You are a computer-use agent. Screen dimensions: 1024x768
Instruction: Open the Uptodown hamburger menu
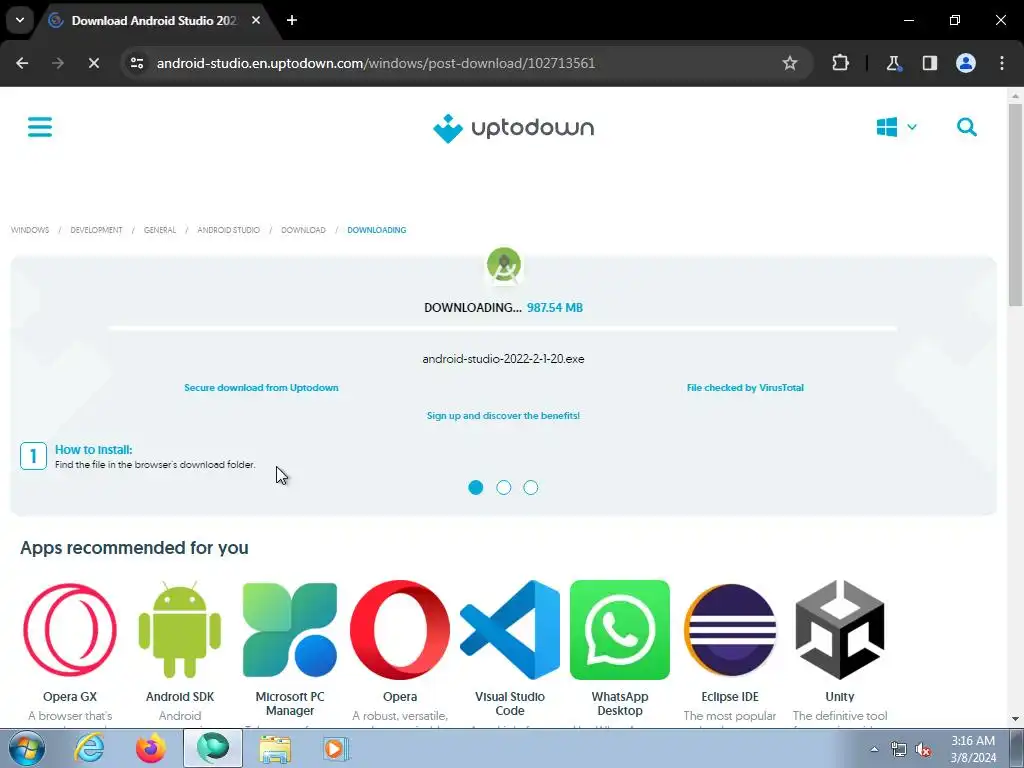click(40, 127)
